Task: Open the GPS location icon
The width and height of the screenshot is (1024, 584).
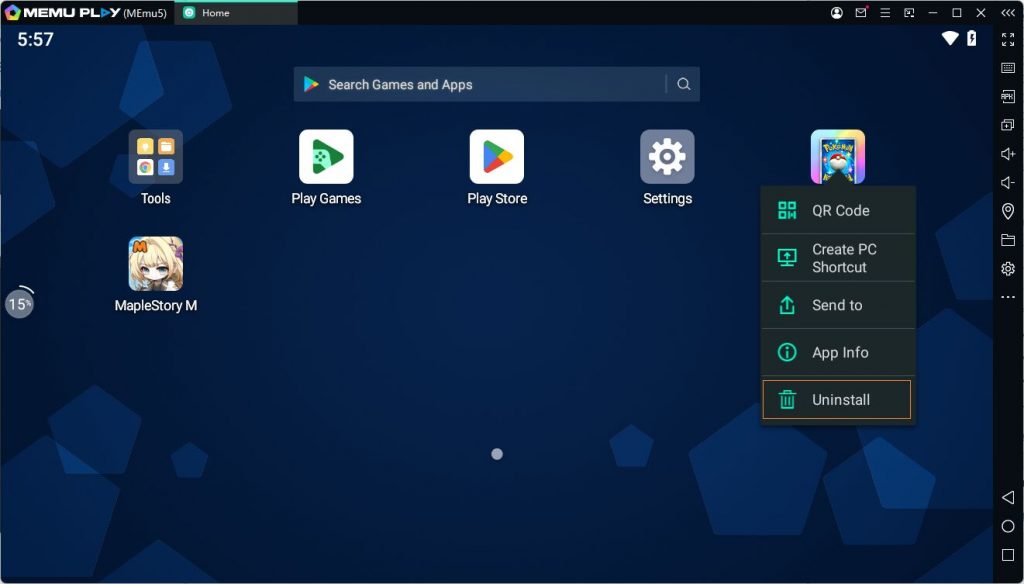Action: point(1007,211)
